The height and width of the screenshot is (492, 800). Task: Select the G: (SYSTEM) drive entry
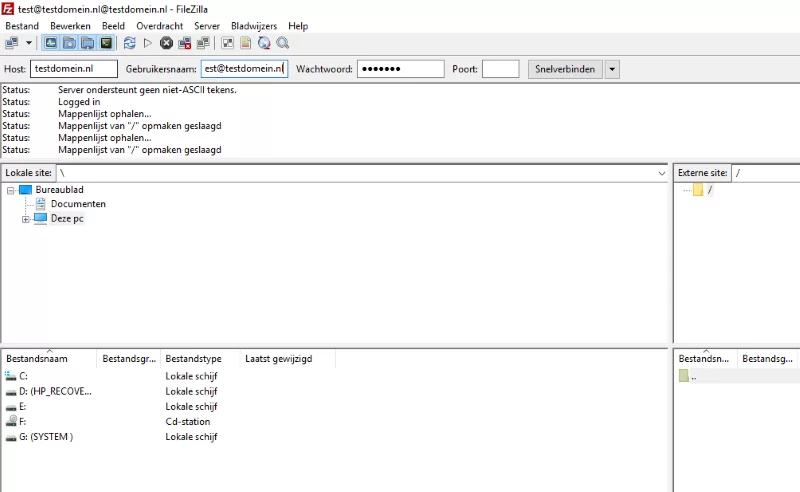46,437
